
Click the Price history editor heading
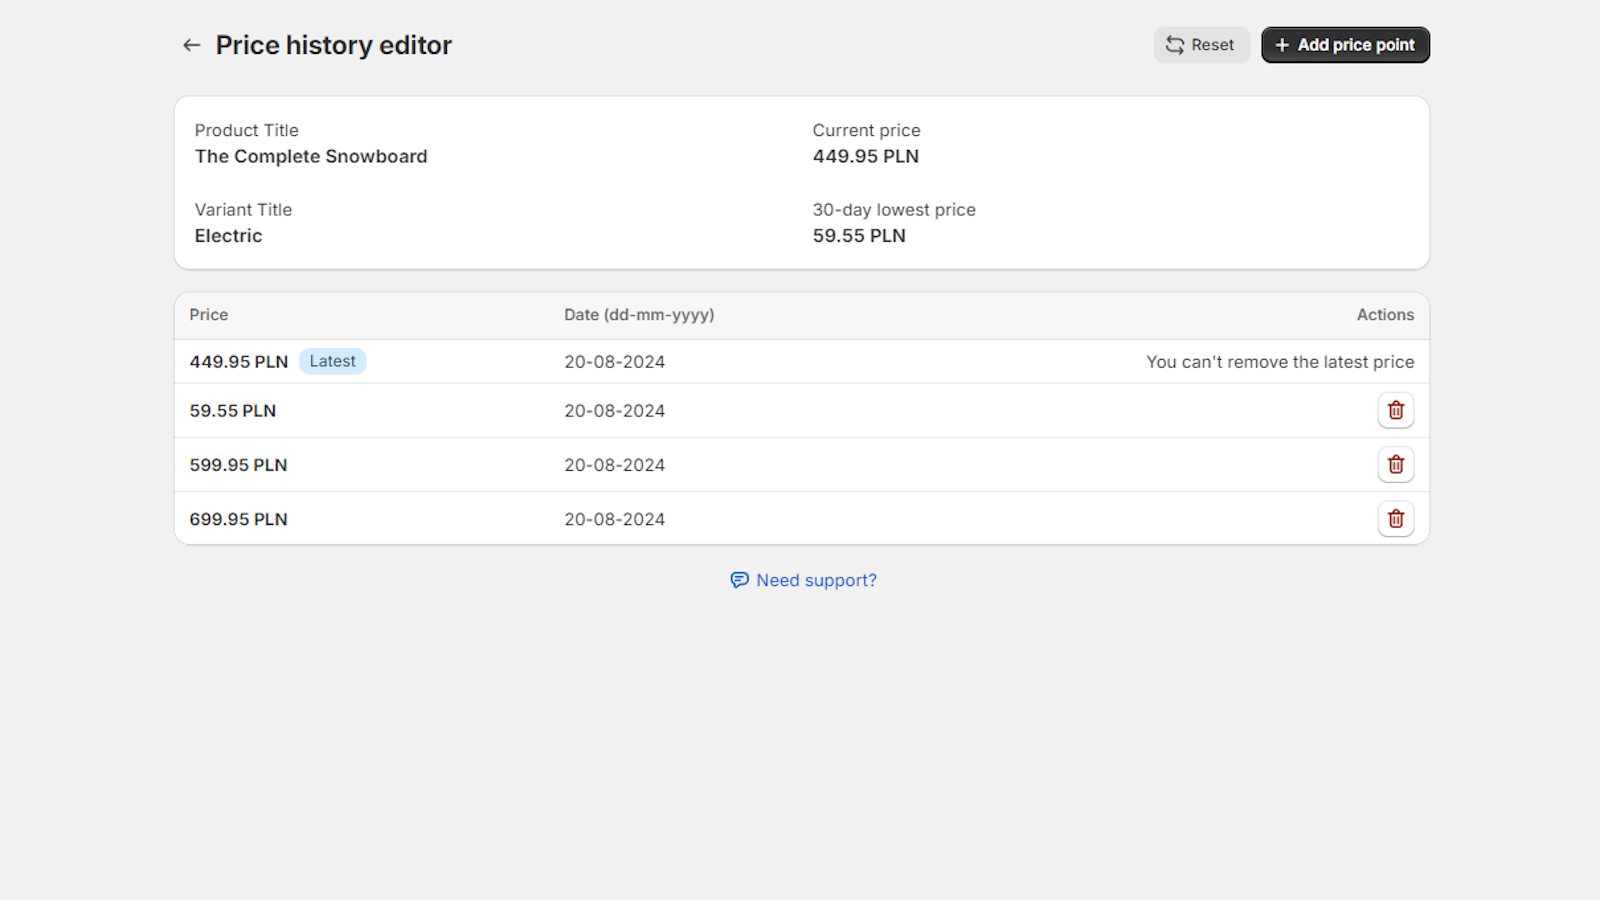[334, 45]
